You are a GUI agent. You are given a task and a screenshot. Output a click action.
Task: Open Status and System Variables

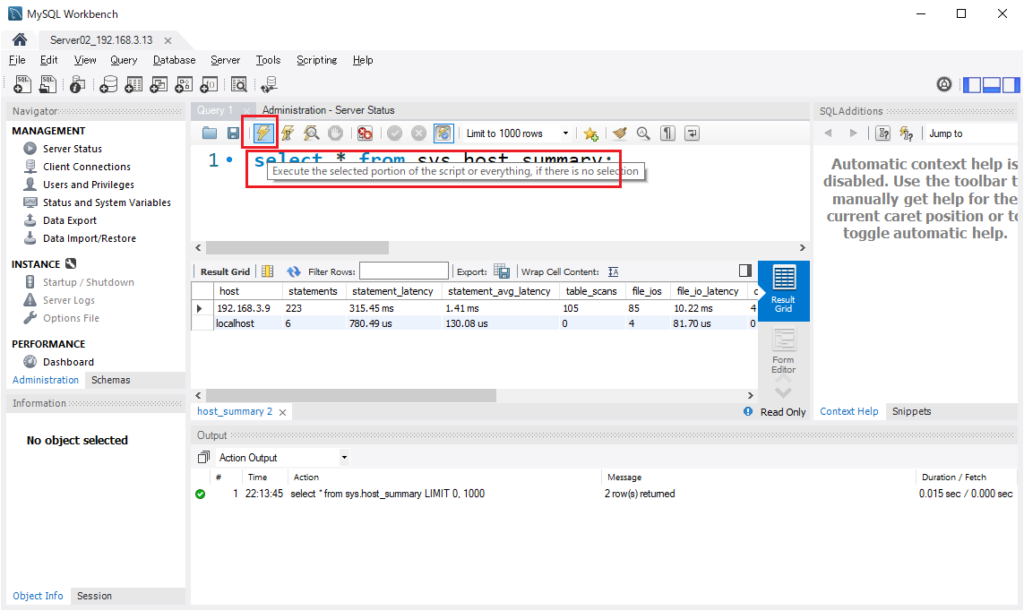coord(107,202)
